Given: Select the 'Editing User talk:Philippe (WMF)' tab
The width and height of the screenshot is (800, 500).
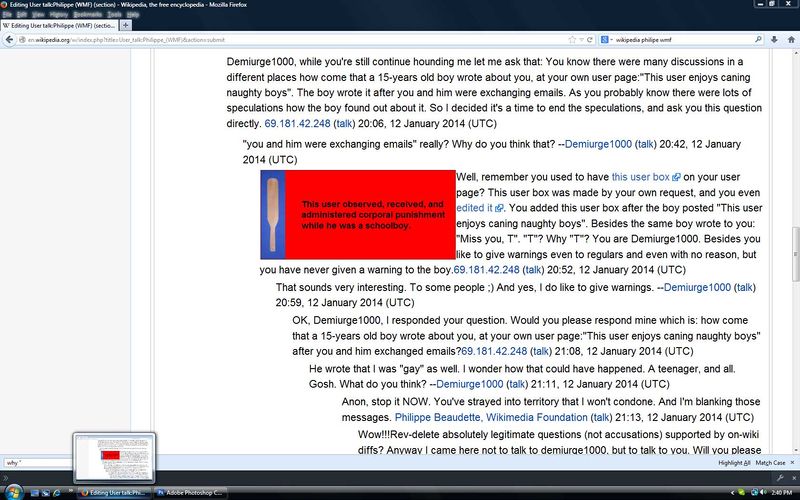Looking at the screenshot, I should point(60,25).
